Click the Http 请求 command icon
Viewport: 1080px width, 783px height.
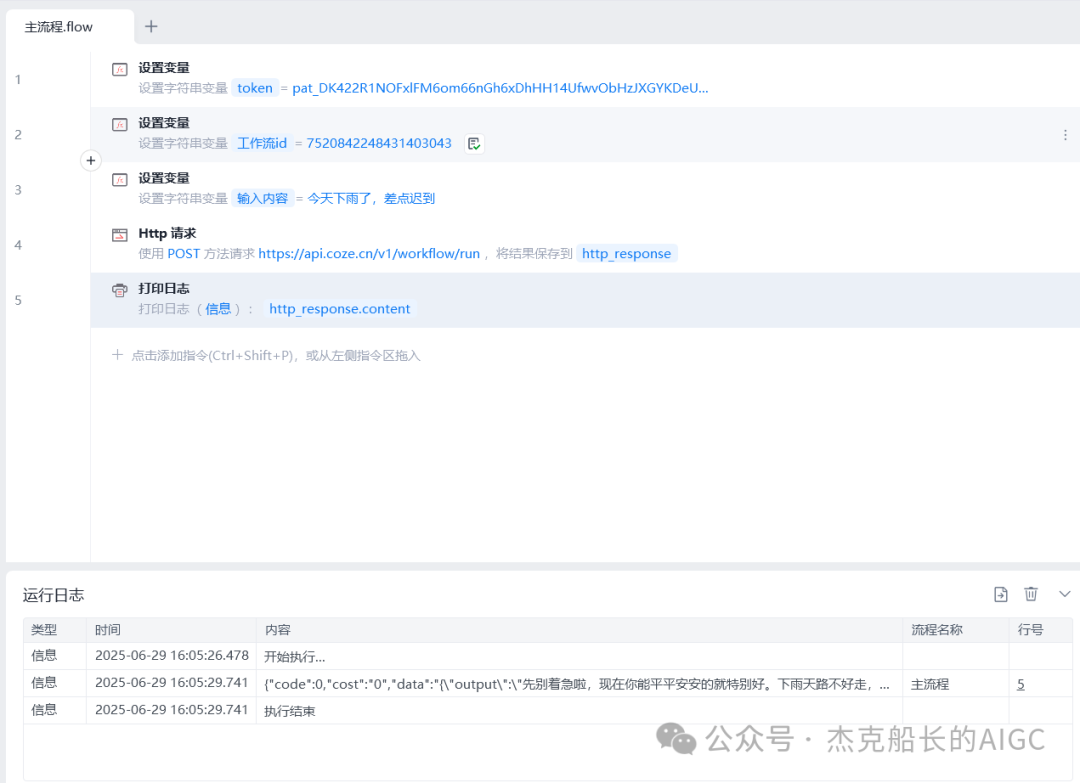point(120,235)
